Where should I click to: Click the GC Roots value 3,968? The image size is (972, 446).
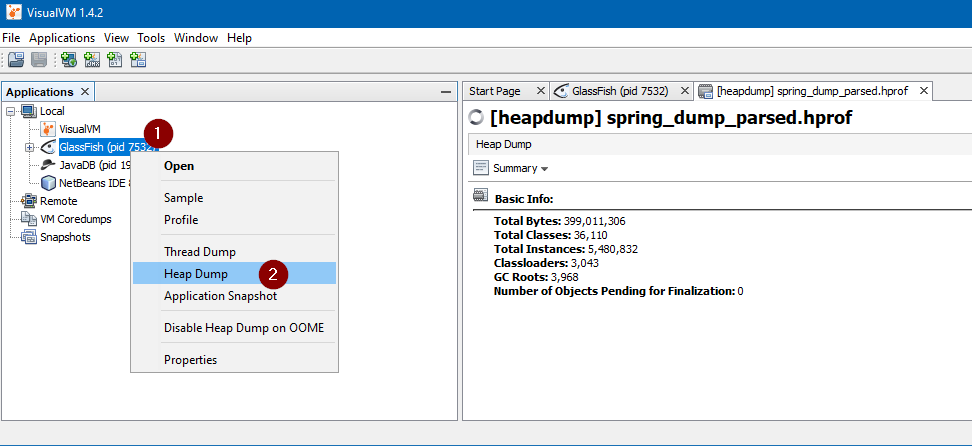563,277
